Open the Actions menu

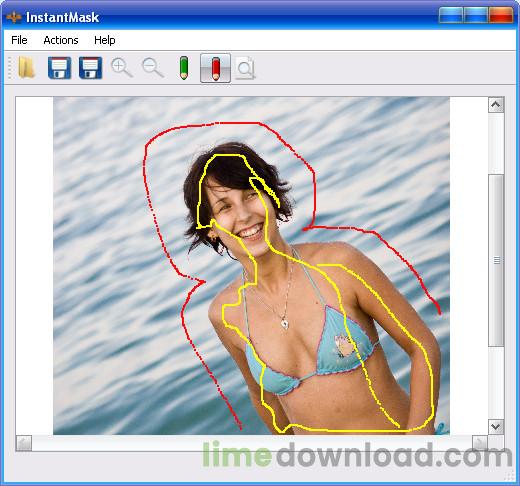pos(61,40)
